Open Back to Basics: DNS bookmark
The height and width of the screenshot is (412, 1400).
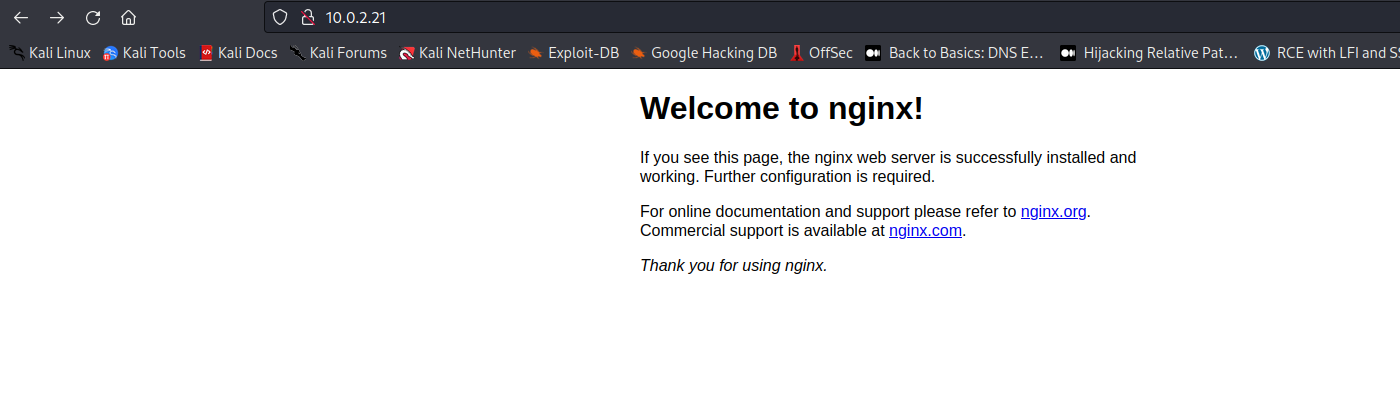(x=955, y=53)
